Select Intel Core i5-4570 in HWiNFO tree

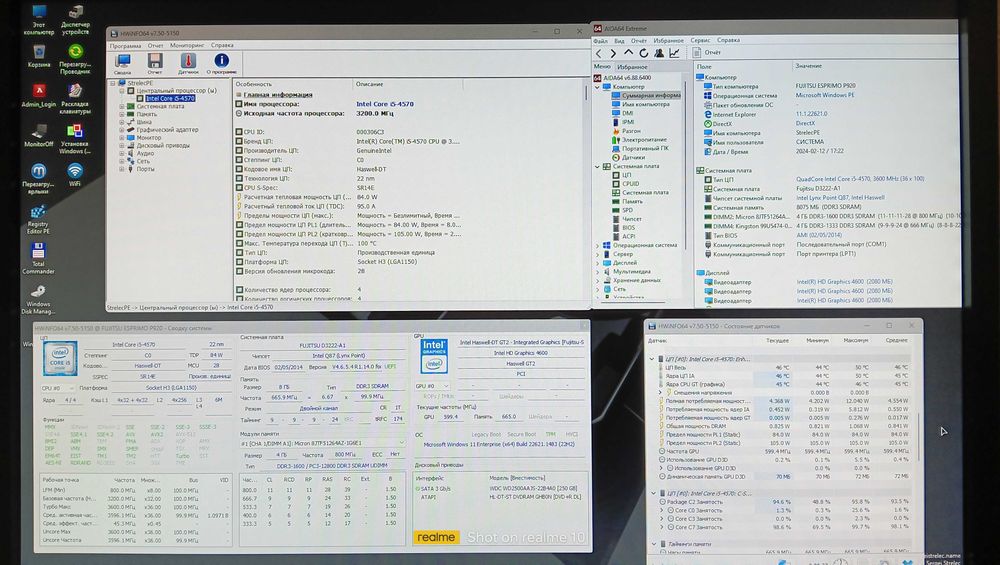[169, 98]
